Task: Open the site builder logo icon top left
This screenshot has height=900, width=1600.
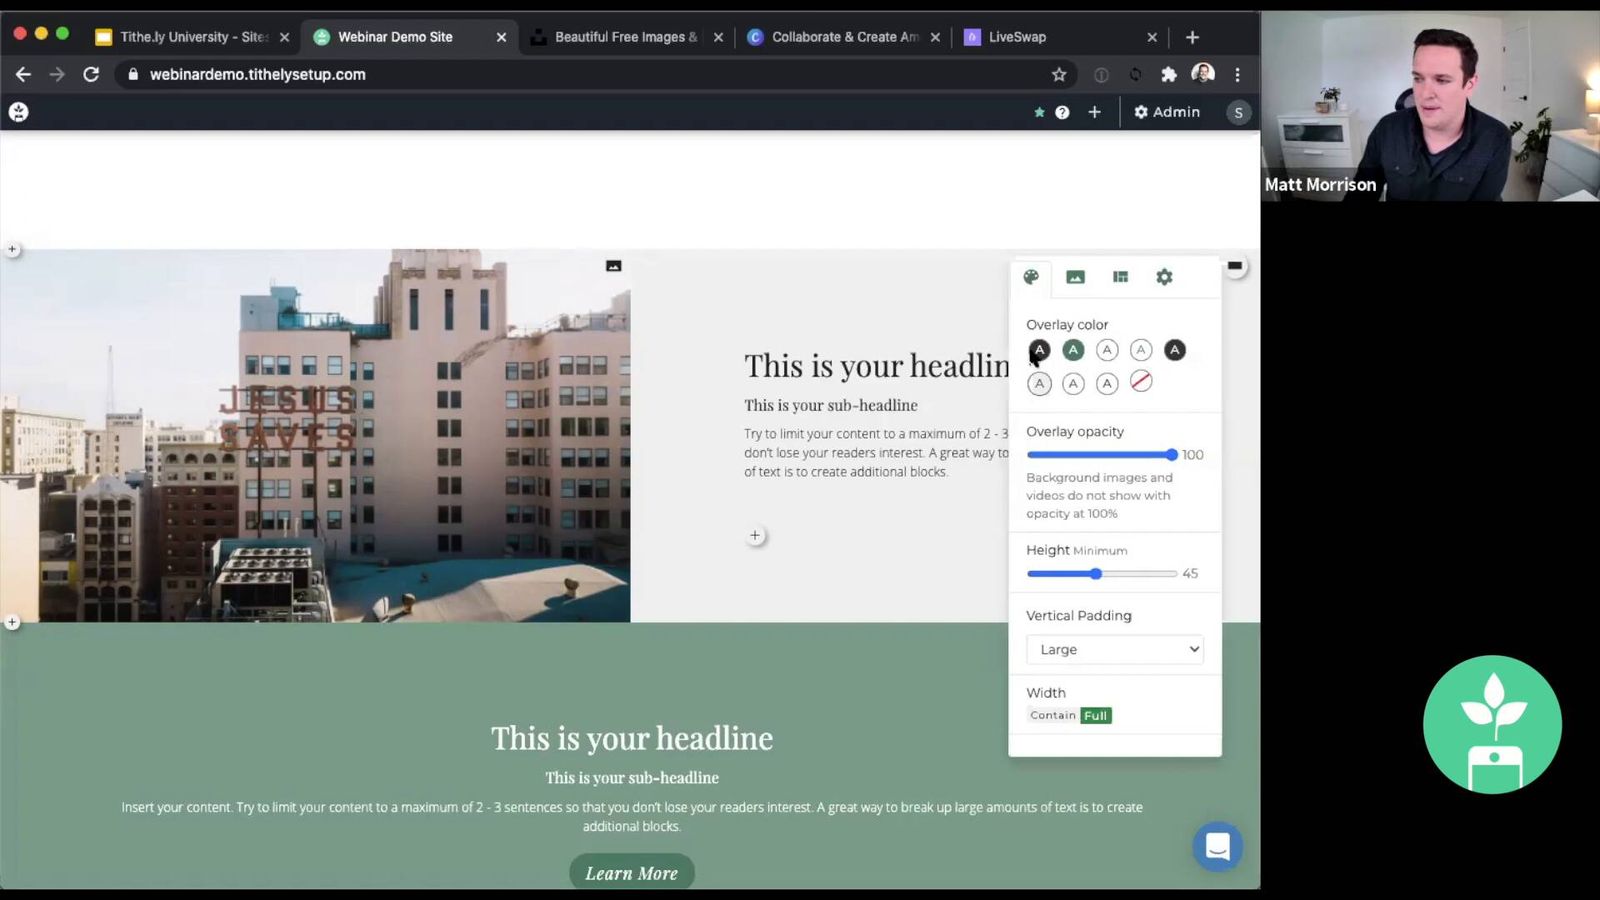Action: click(x=18, y=112)
